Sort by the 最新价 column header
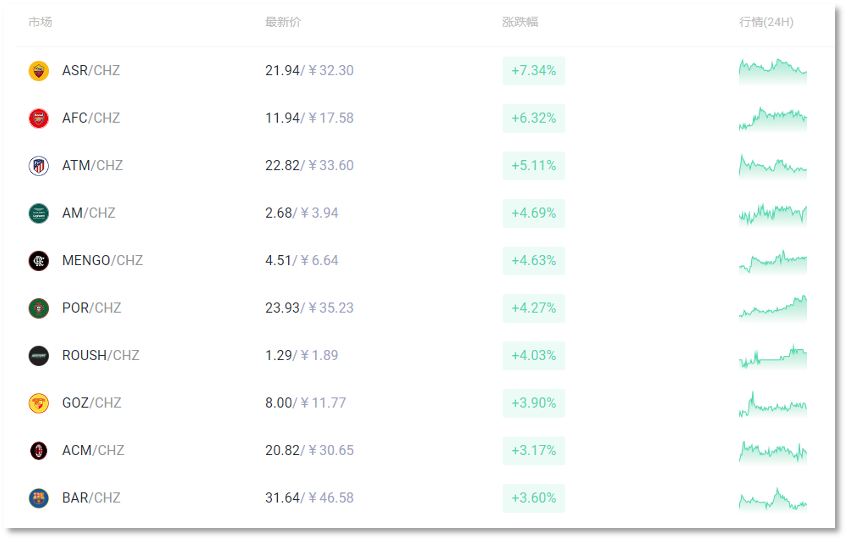Viewport: 848px width, 542px height. [x=283, y=22]
